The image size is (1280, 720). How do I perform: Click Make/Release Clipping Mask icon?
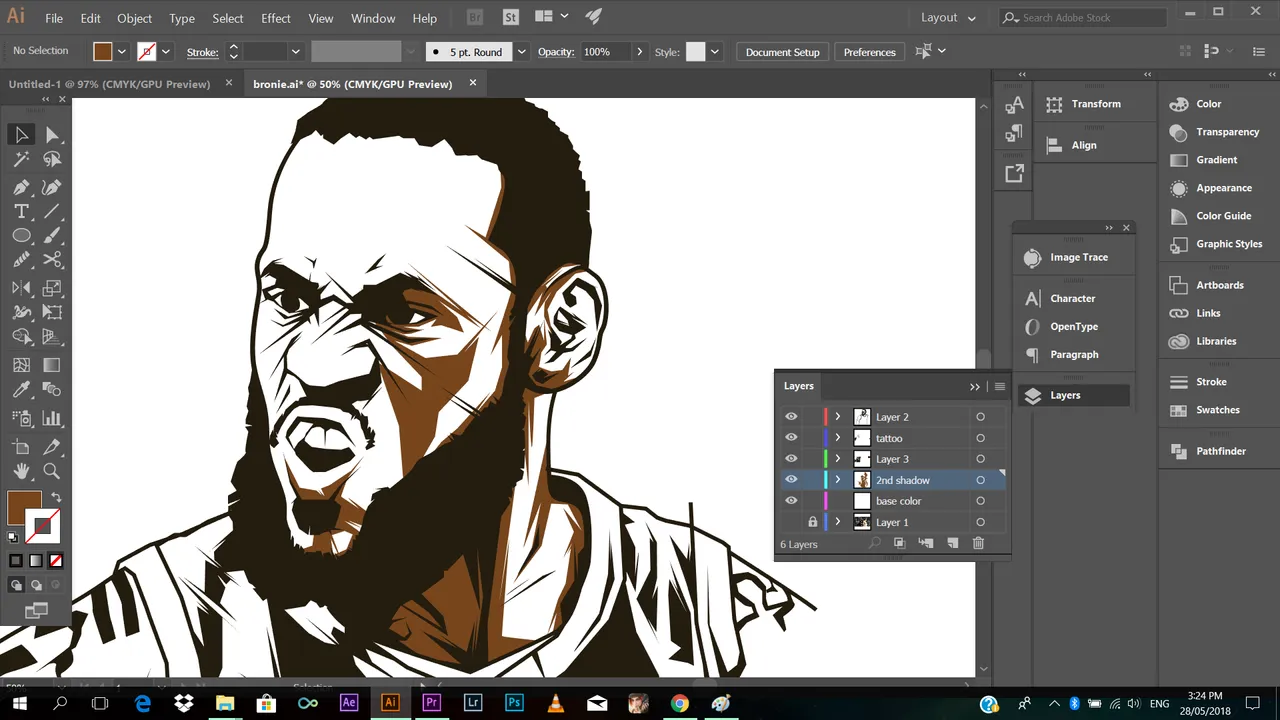[899, 543]
